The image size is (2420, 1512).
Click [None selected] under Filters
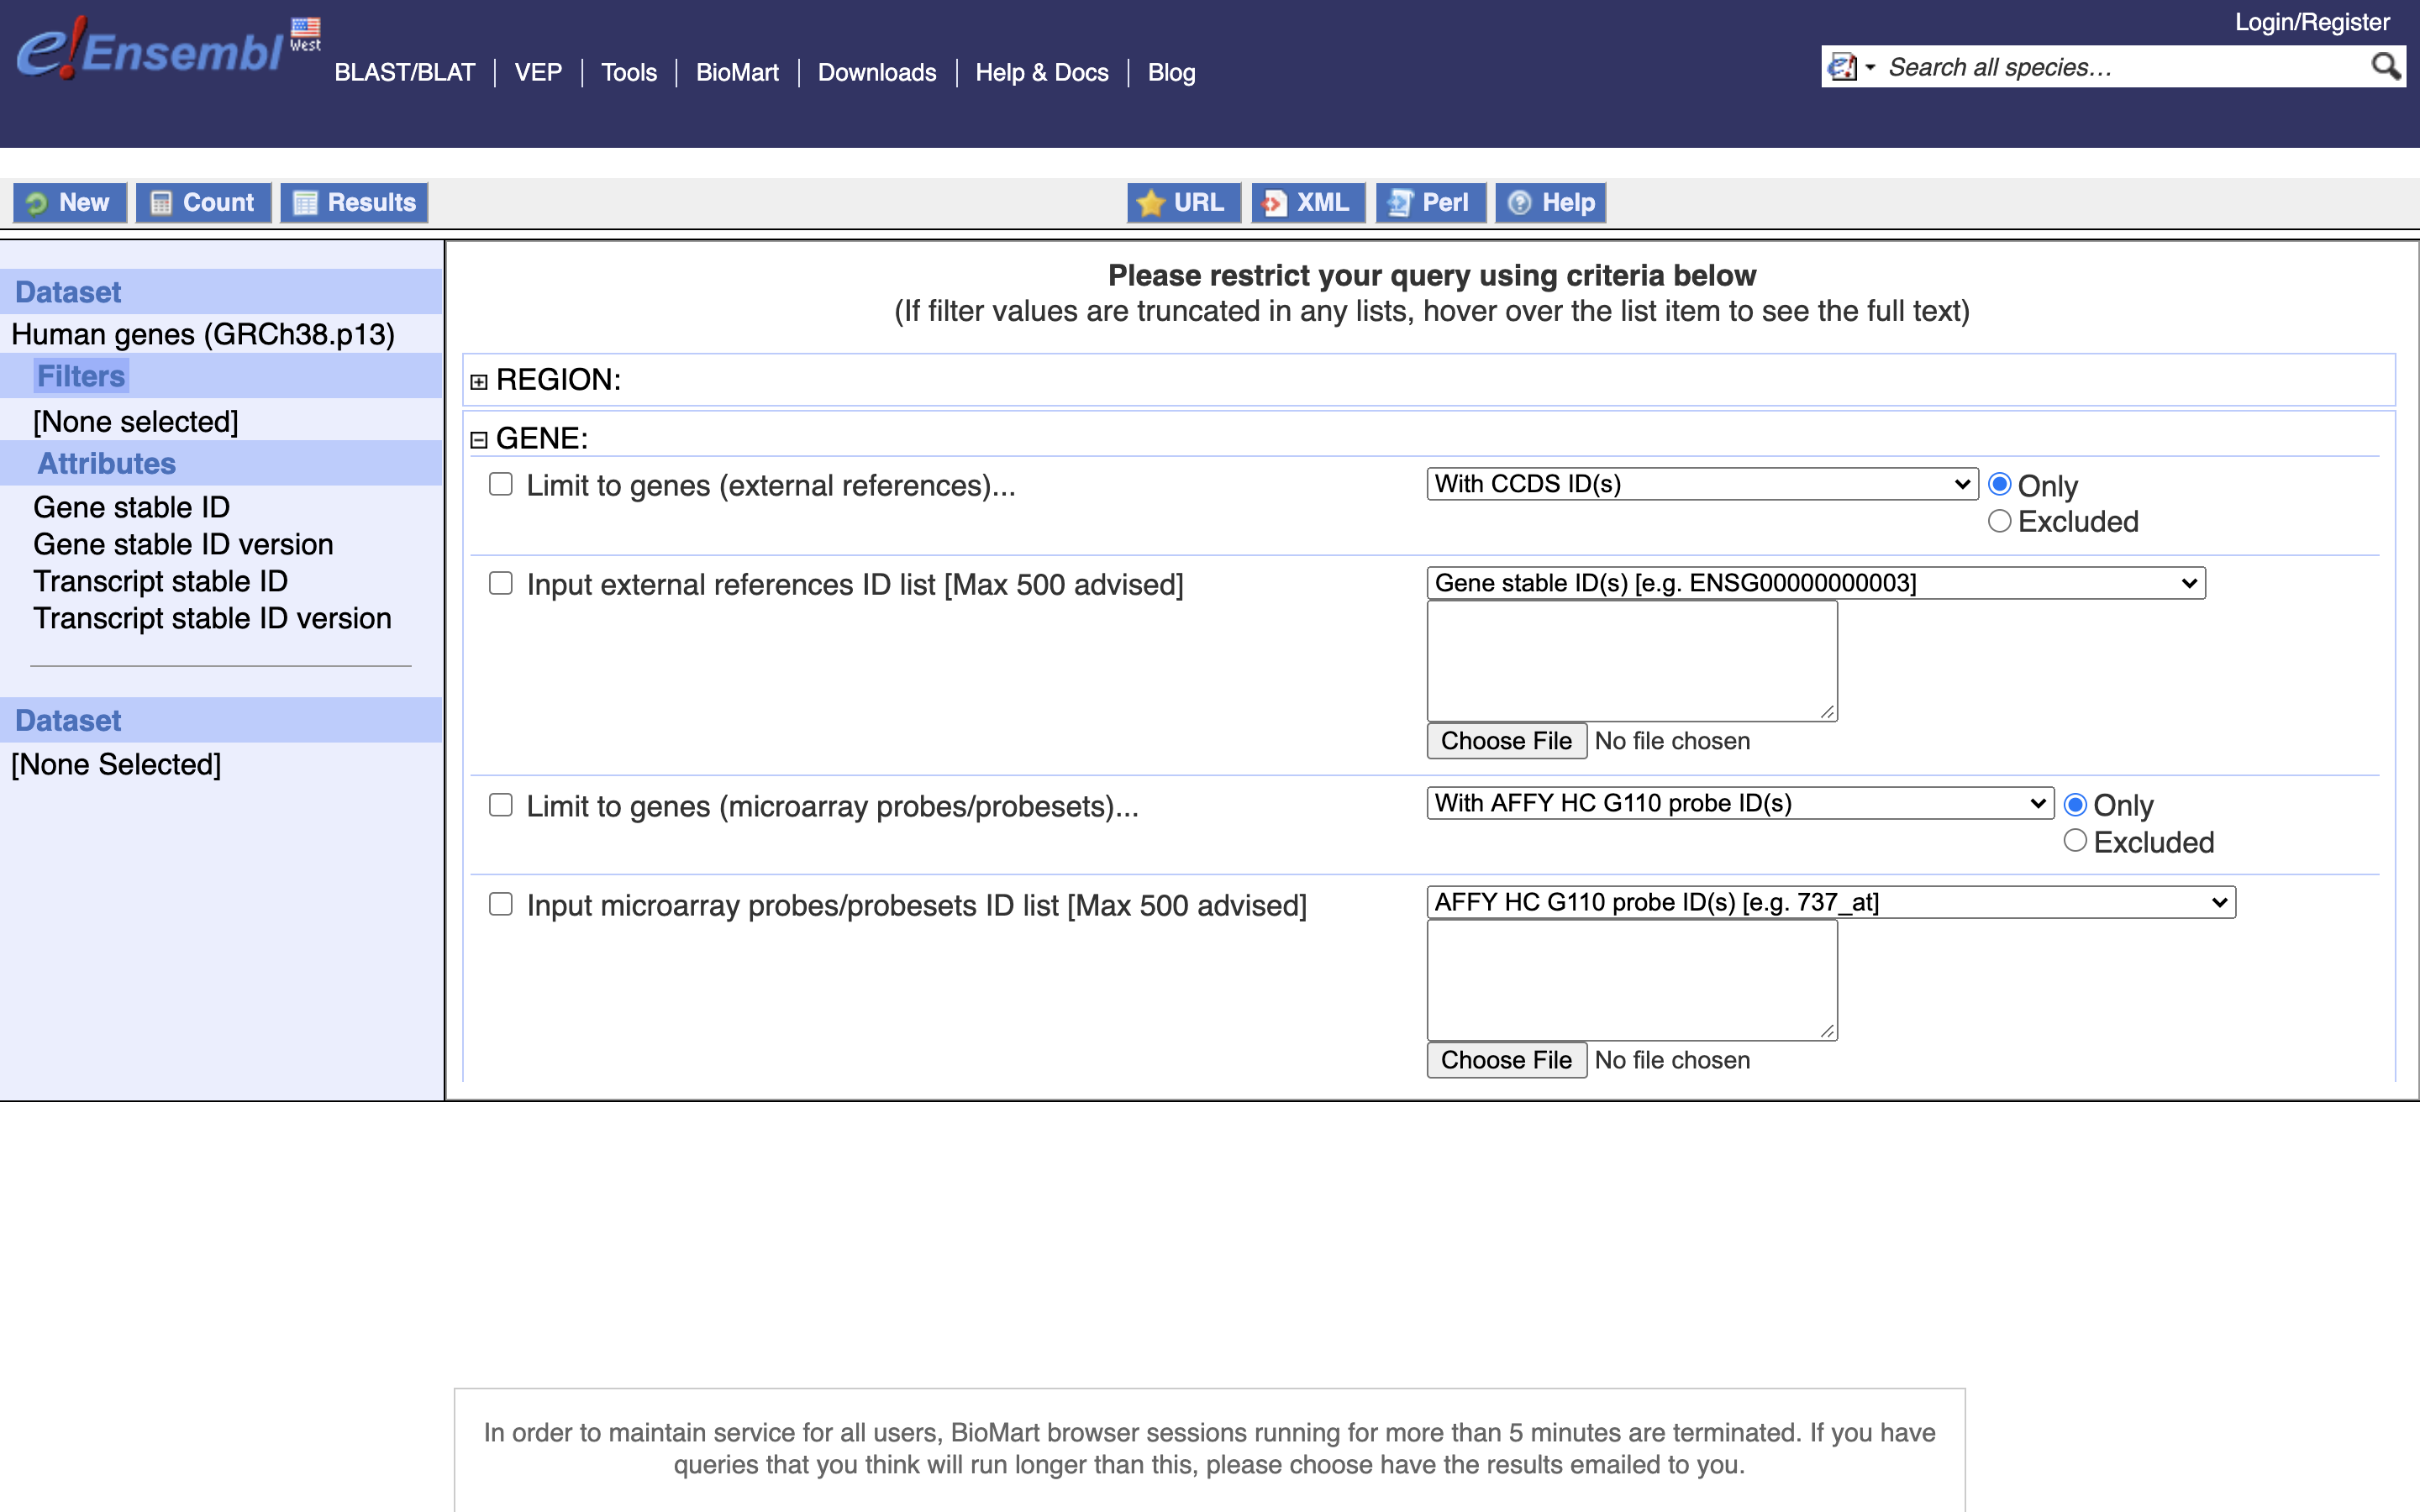coord(136,422)
